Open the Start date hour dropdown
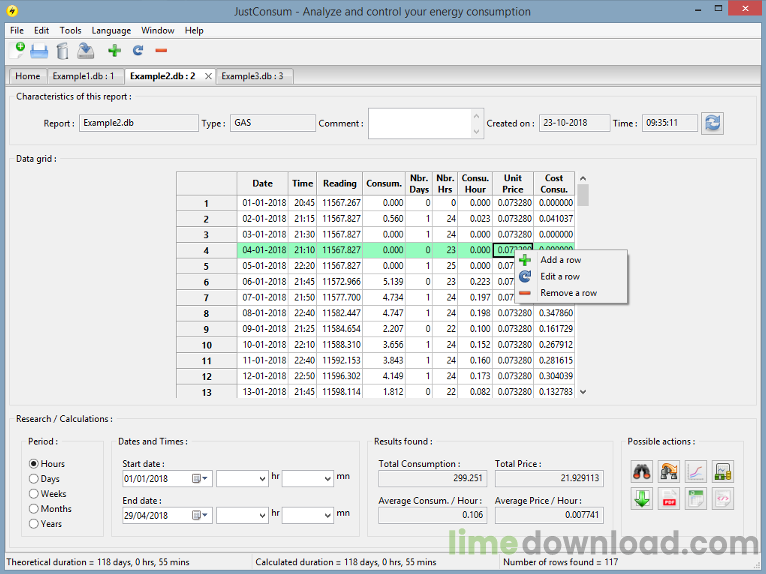 (x=262, y=479)
